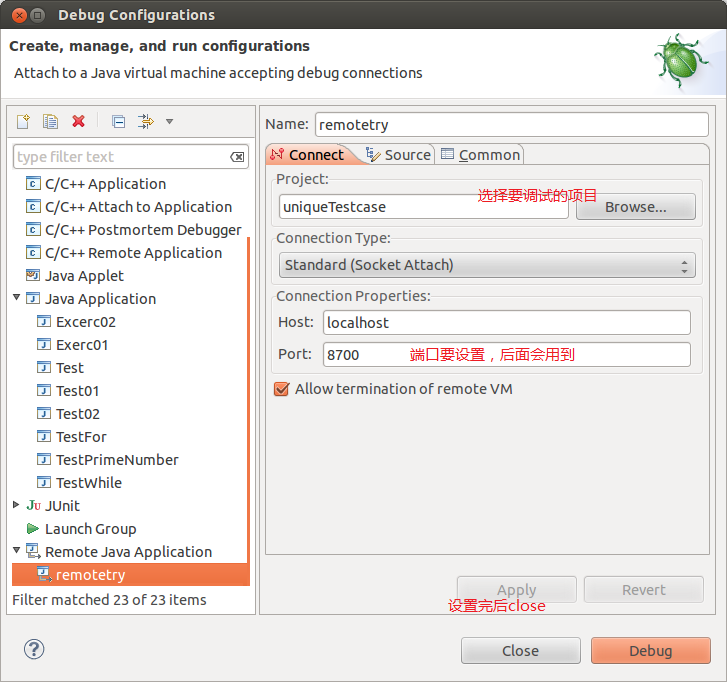This screenshot has width=727, height=682.
Task: Select the Test01 launch configuration
Action: click(77, 391)
